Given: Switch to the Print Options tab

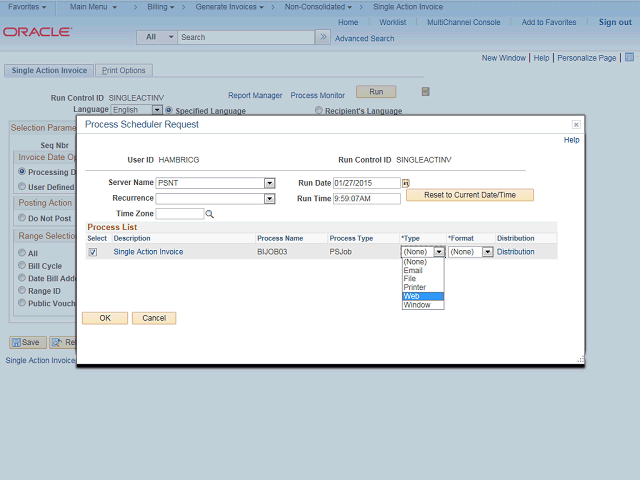Looking at the screenshot, I should coord(124,71).
